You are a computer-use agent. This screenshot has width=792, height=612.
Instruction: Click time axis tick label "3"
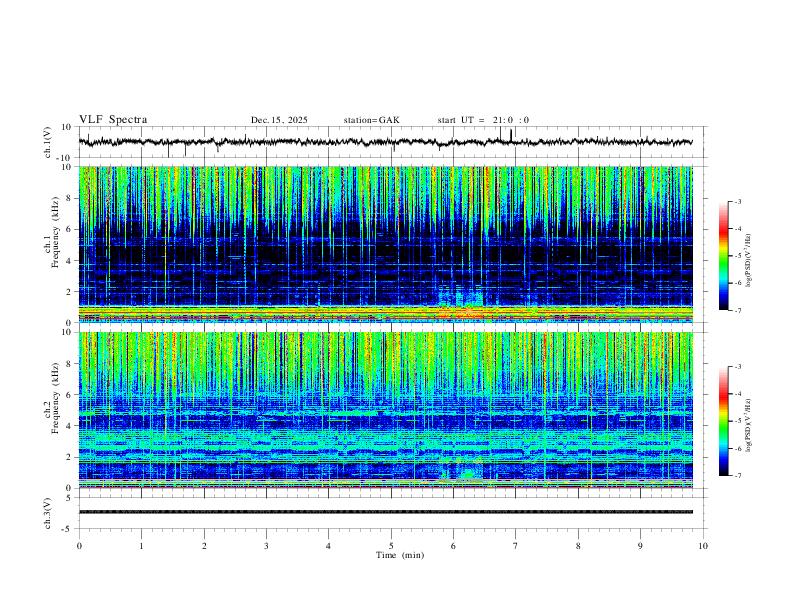(266, 546)
